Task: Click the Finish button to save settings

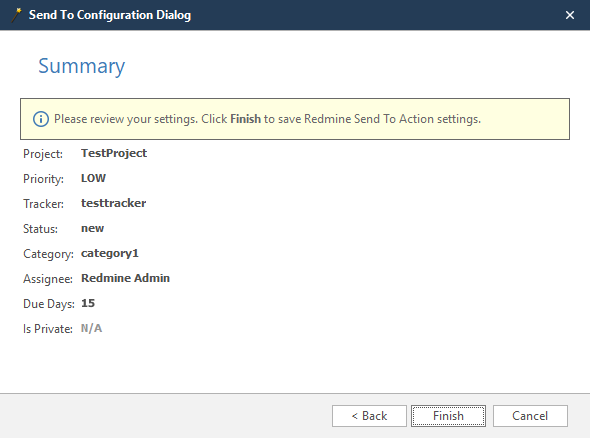Action: coord(448,416)
